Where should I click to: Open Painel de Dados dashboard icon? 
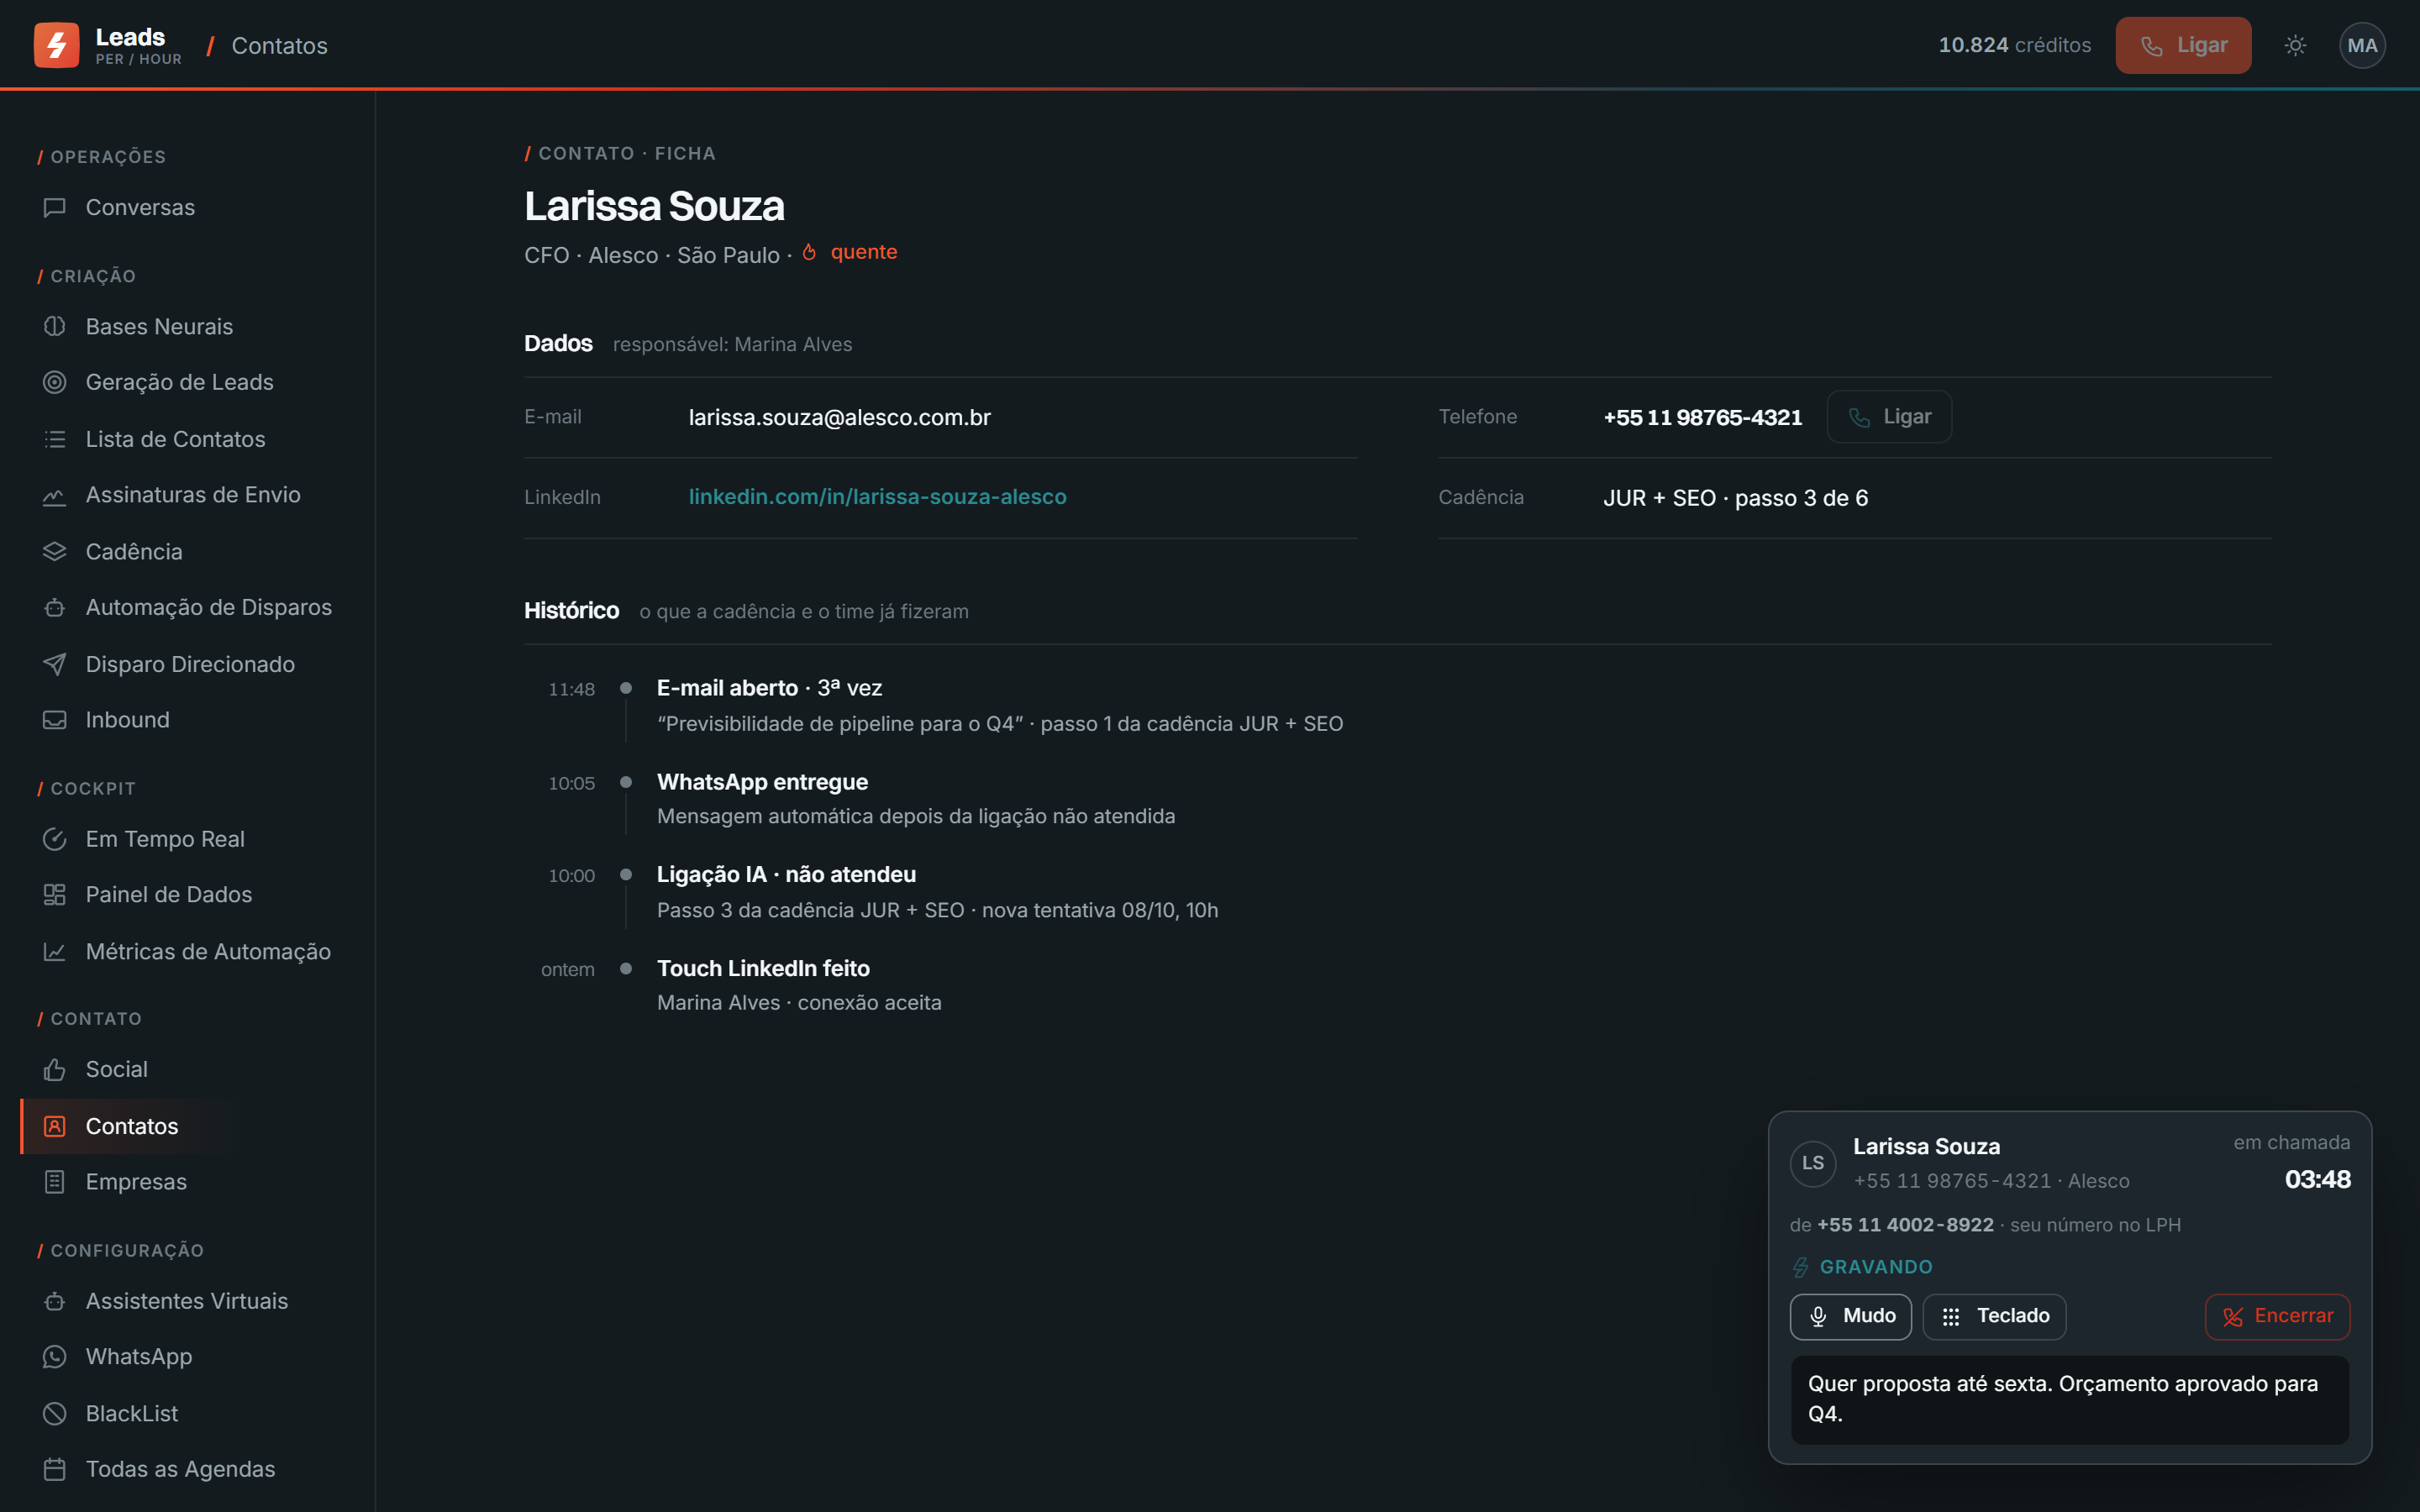click(x=55, y=895)
